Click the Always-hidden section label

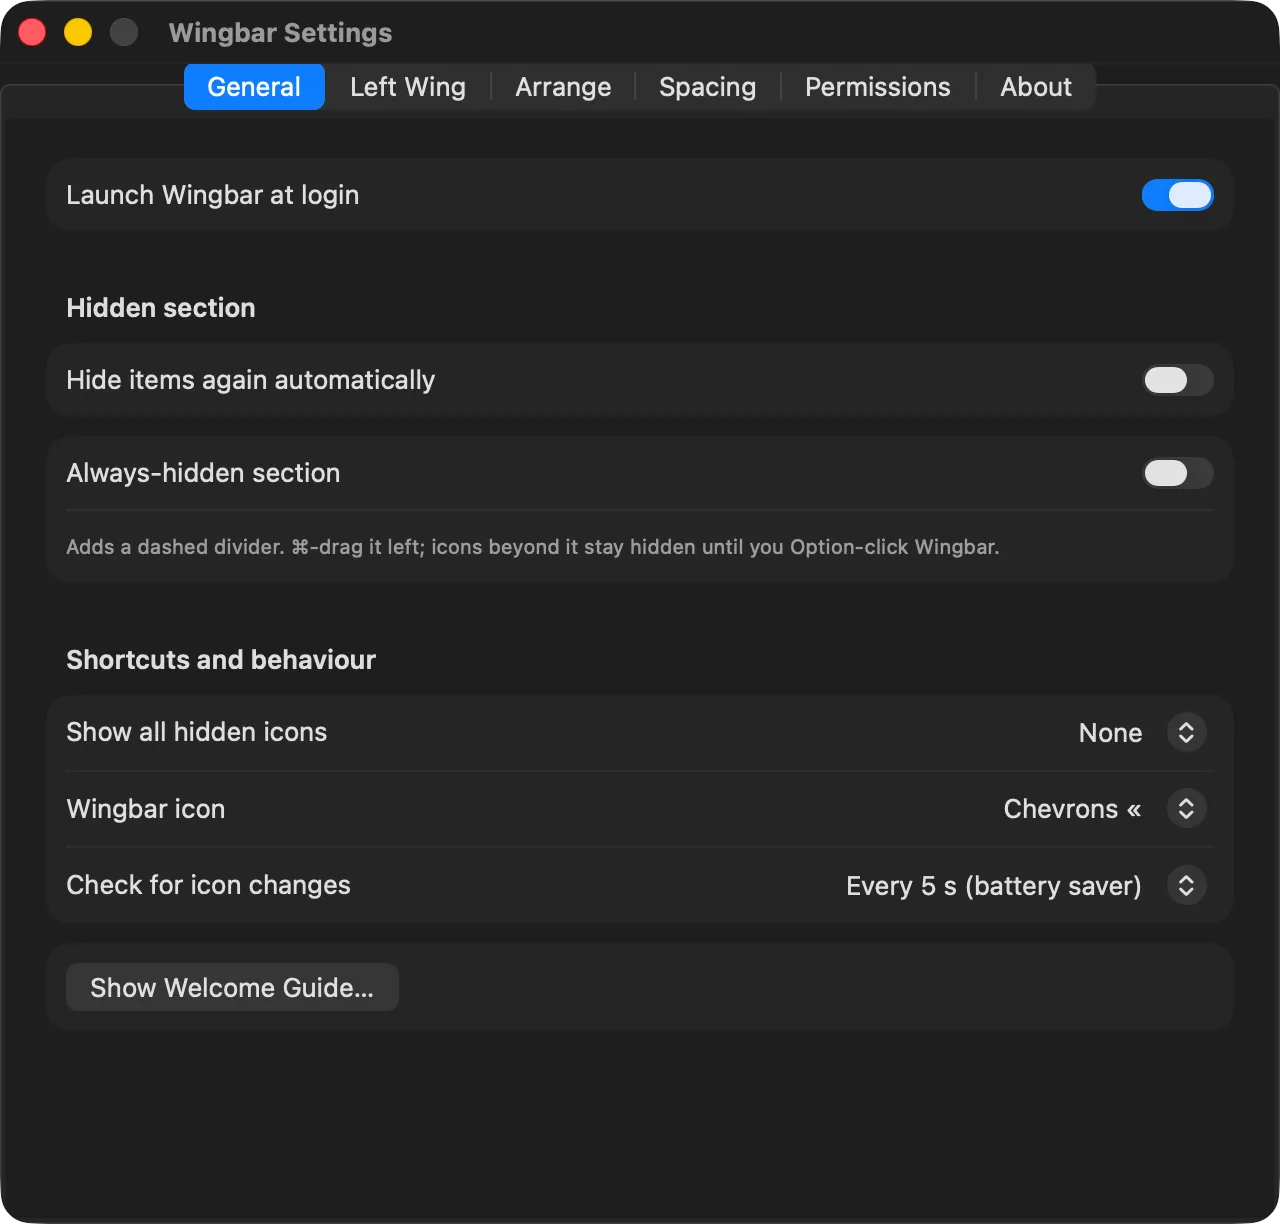point(203,473)
